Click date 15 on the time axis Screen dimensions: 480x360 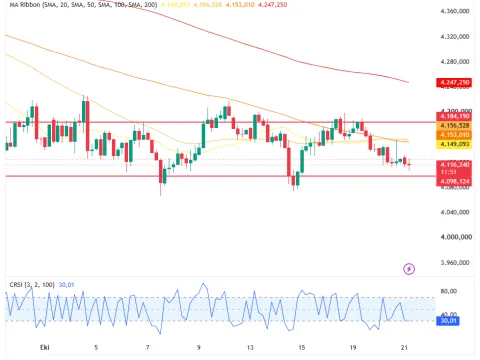pos(301,347)
